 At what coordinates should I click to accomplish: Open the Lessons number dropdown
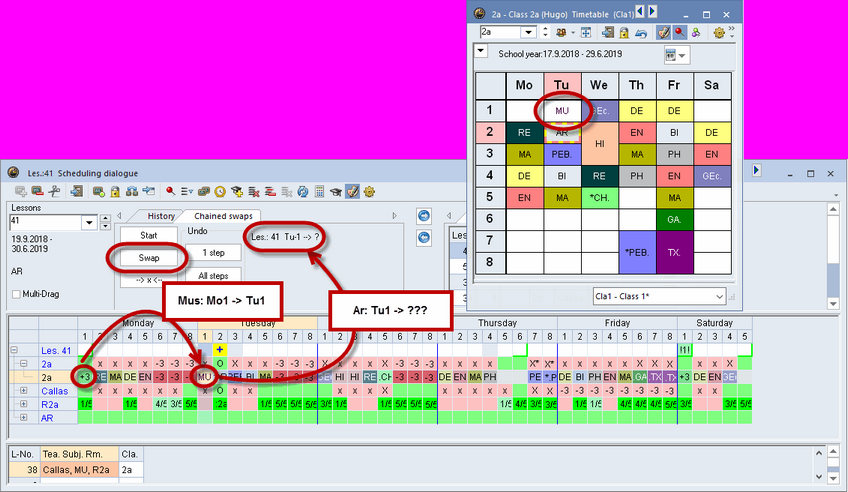(90, 222)
